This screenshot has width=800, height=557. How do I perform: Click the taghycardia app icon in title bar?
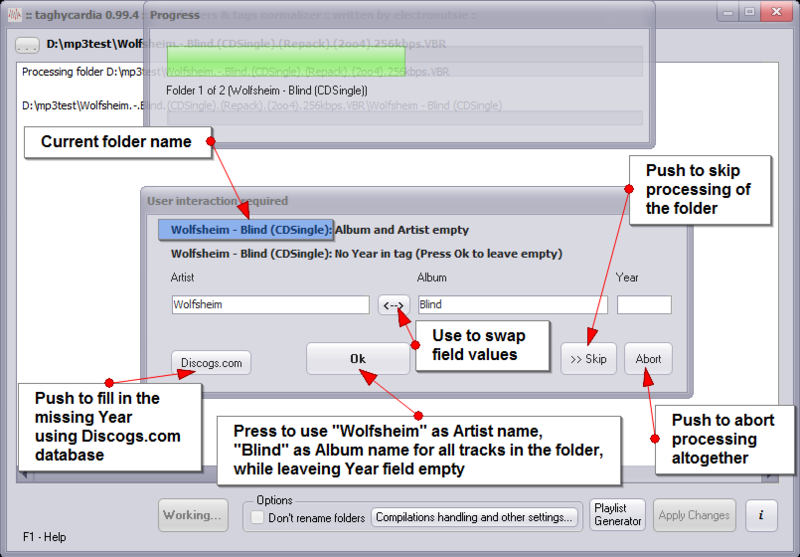point(15,13)
